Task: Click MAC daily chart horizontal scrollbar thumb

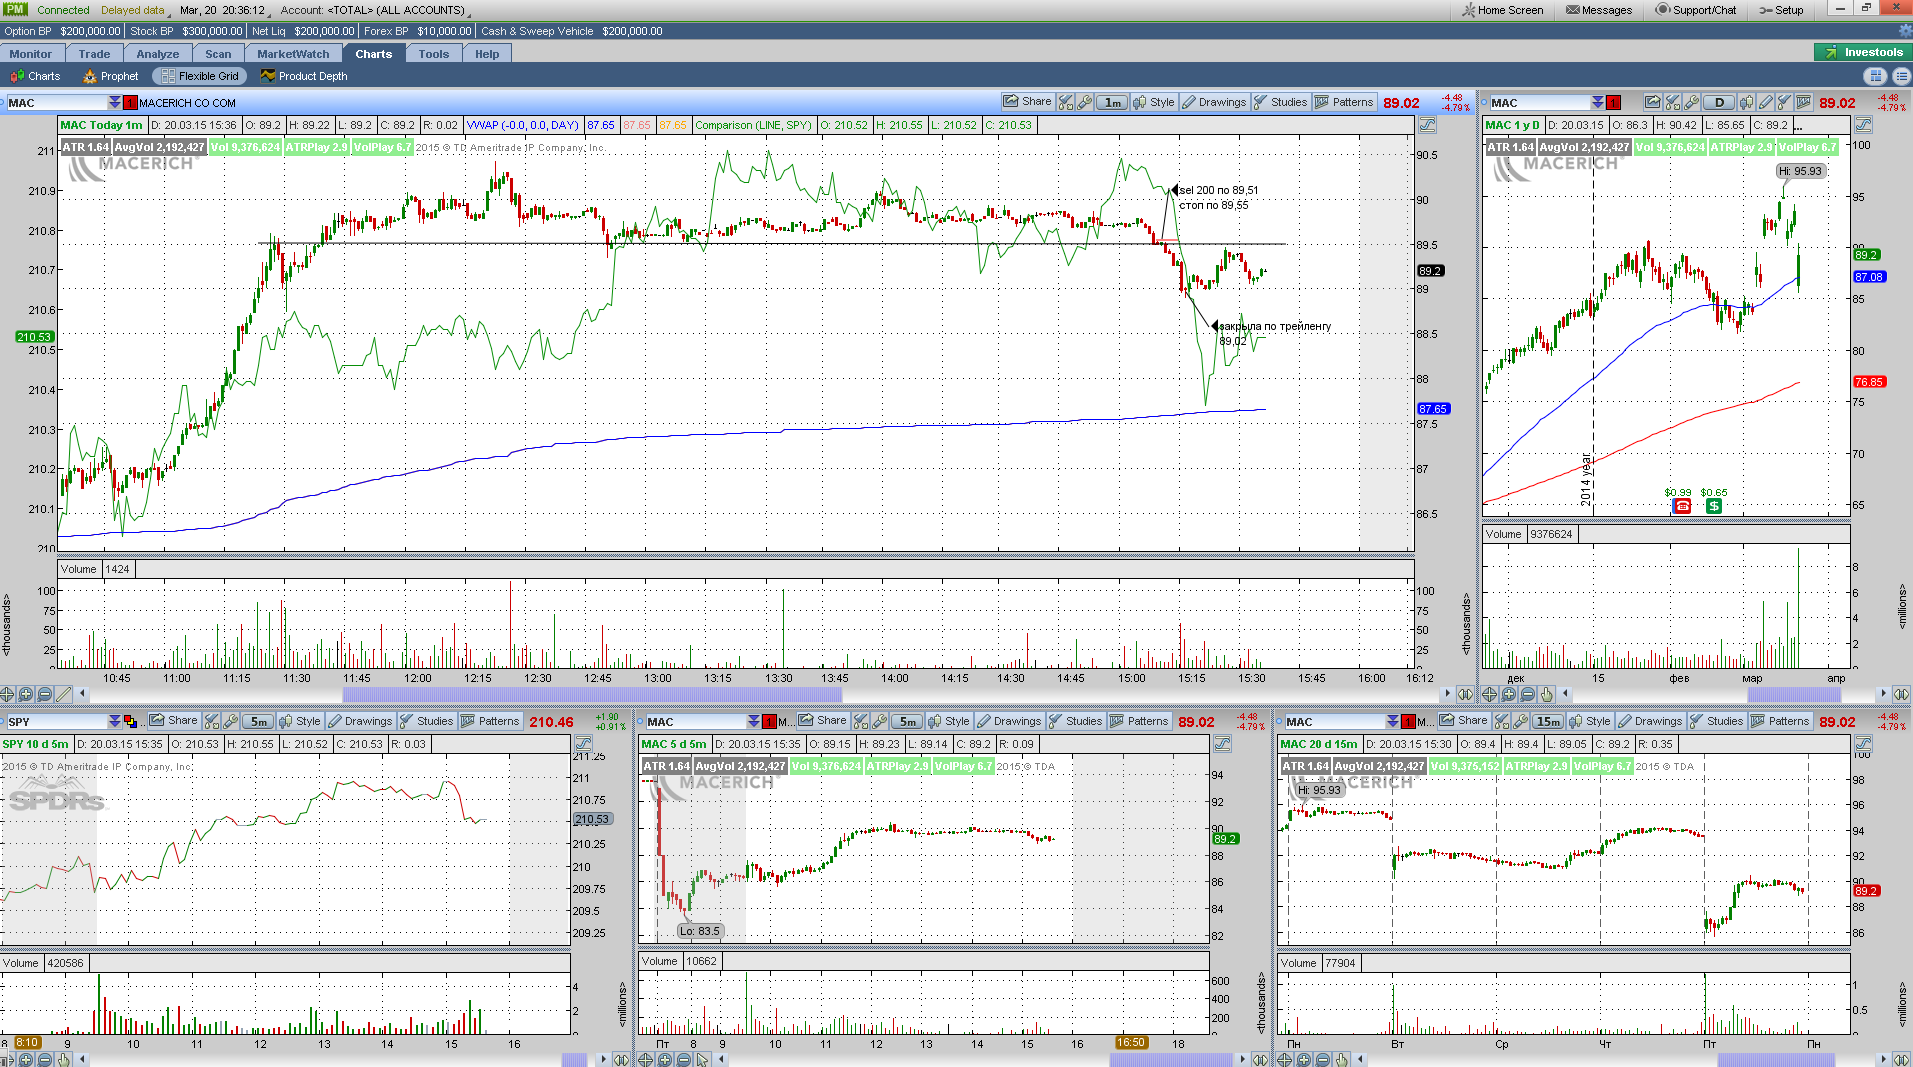Action: [x=1794, y=694]
